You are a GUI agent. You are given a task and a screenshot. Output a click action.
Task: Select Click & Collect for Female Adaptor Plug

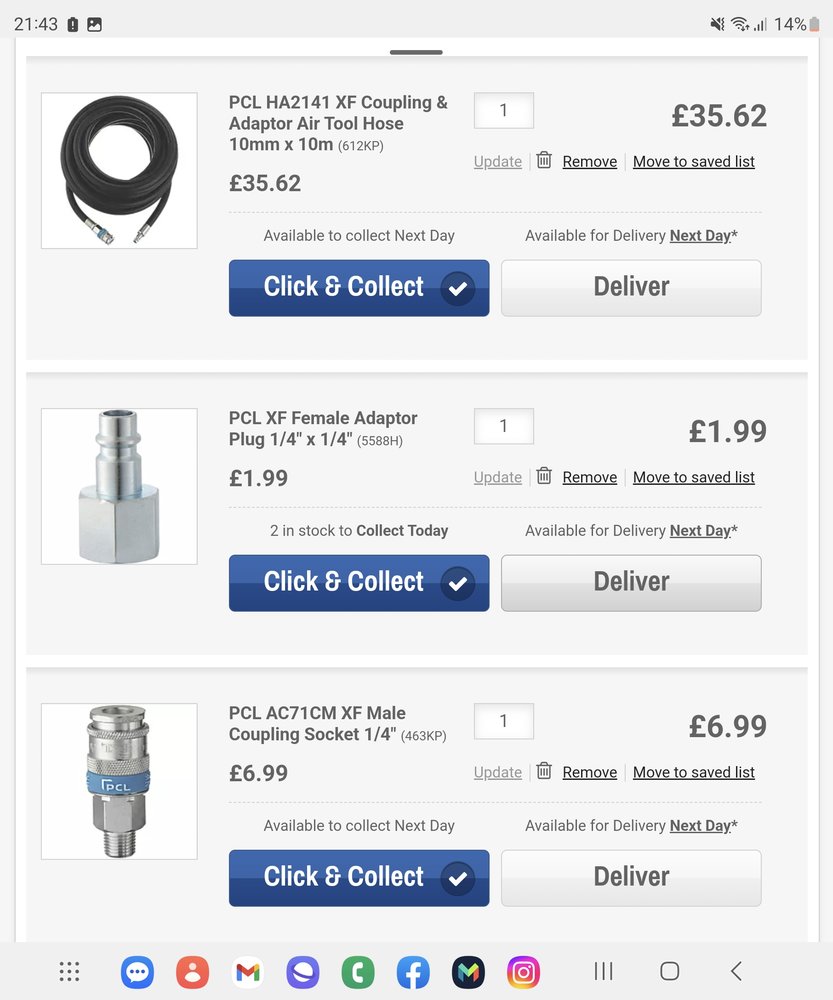(359, 583)
